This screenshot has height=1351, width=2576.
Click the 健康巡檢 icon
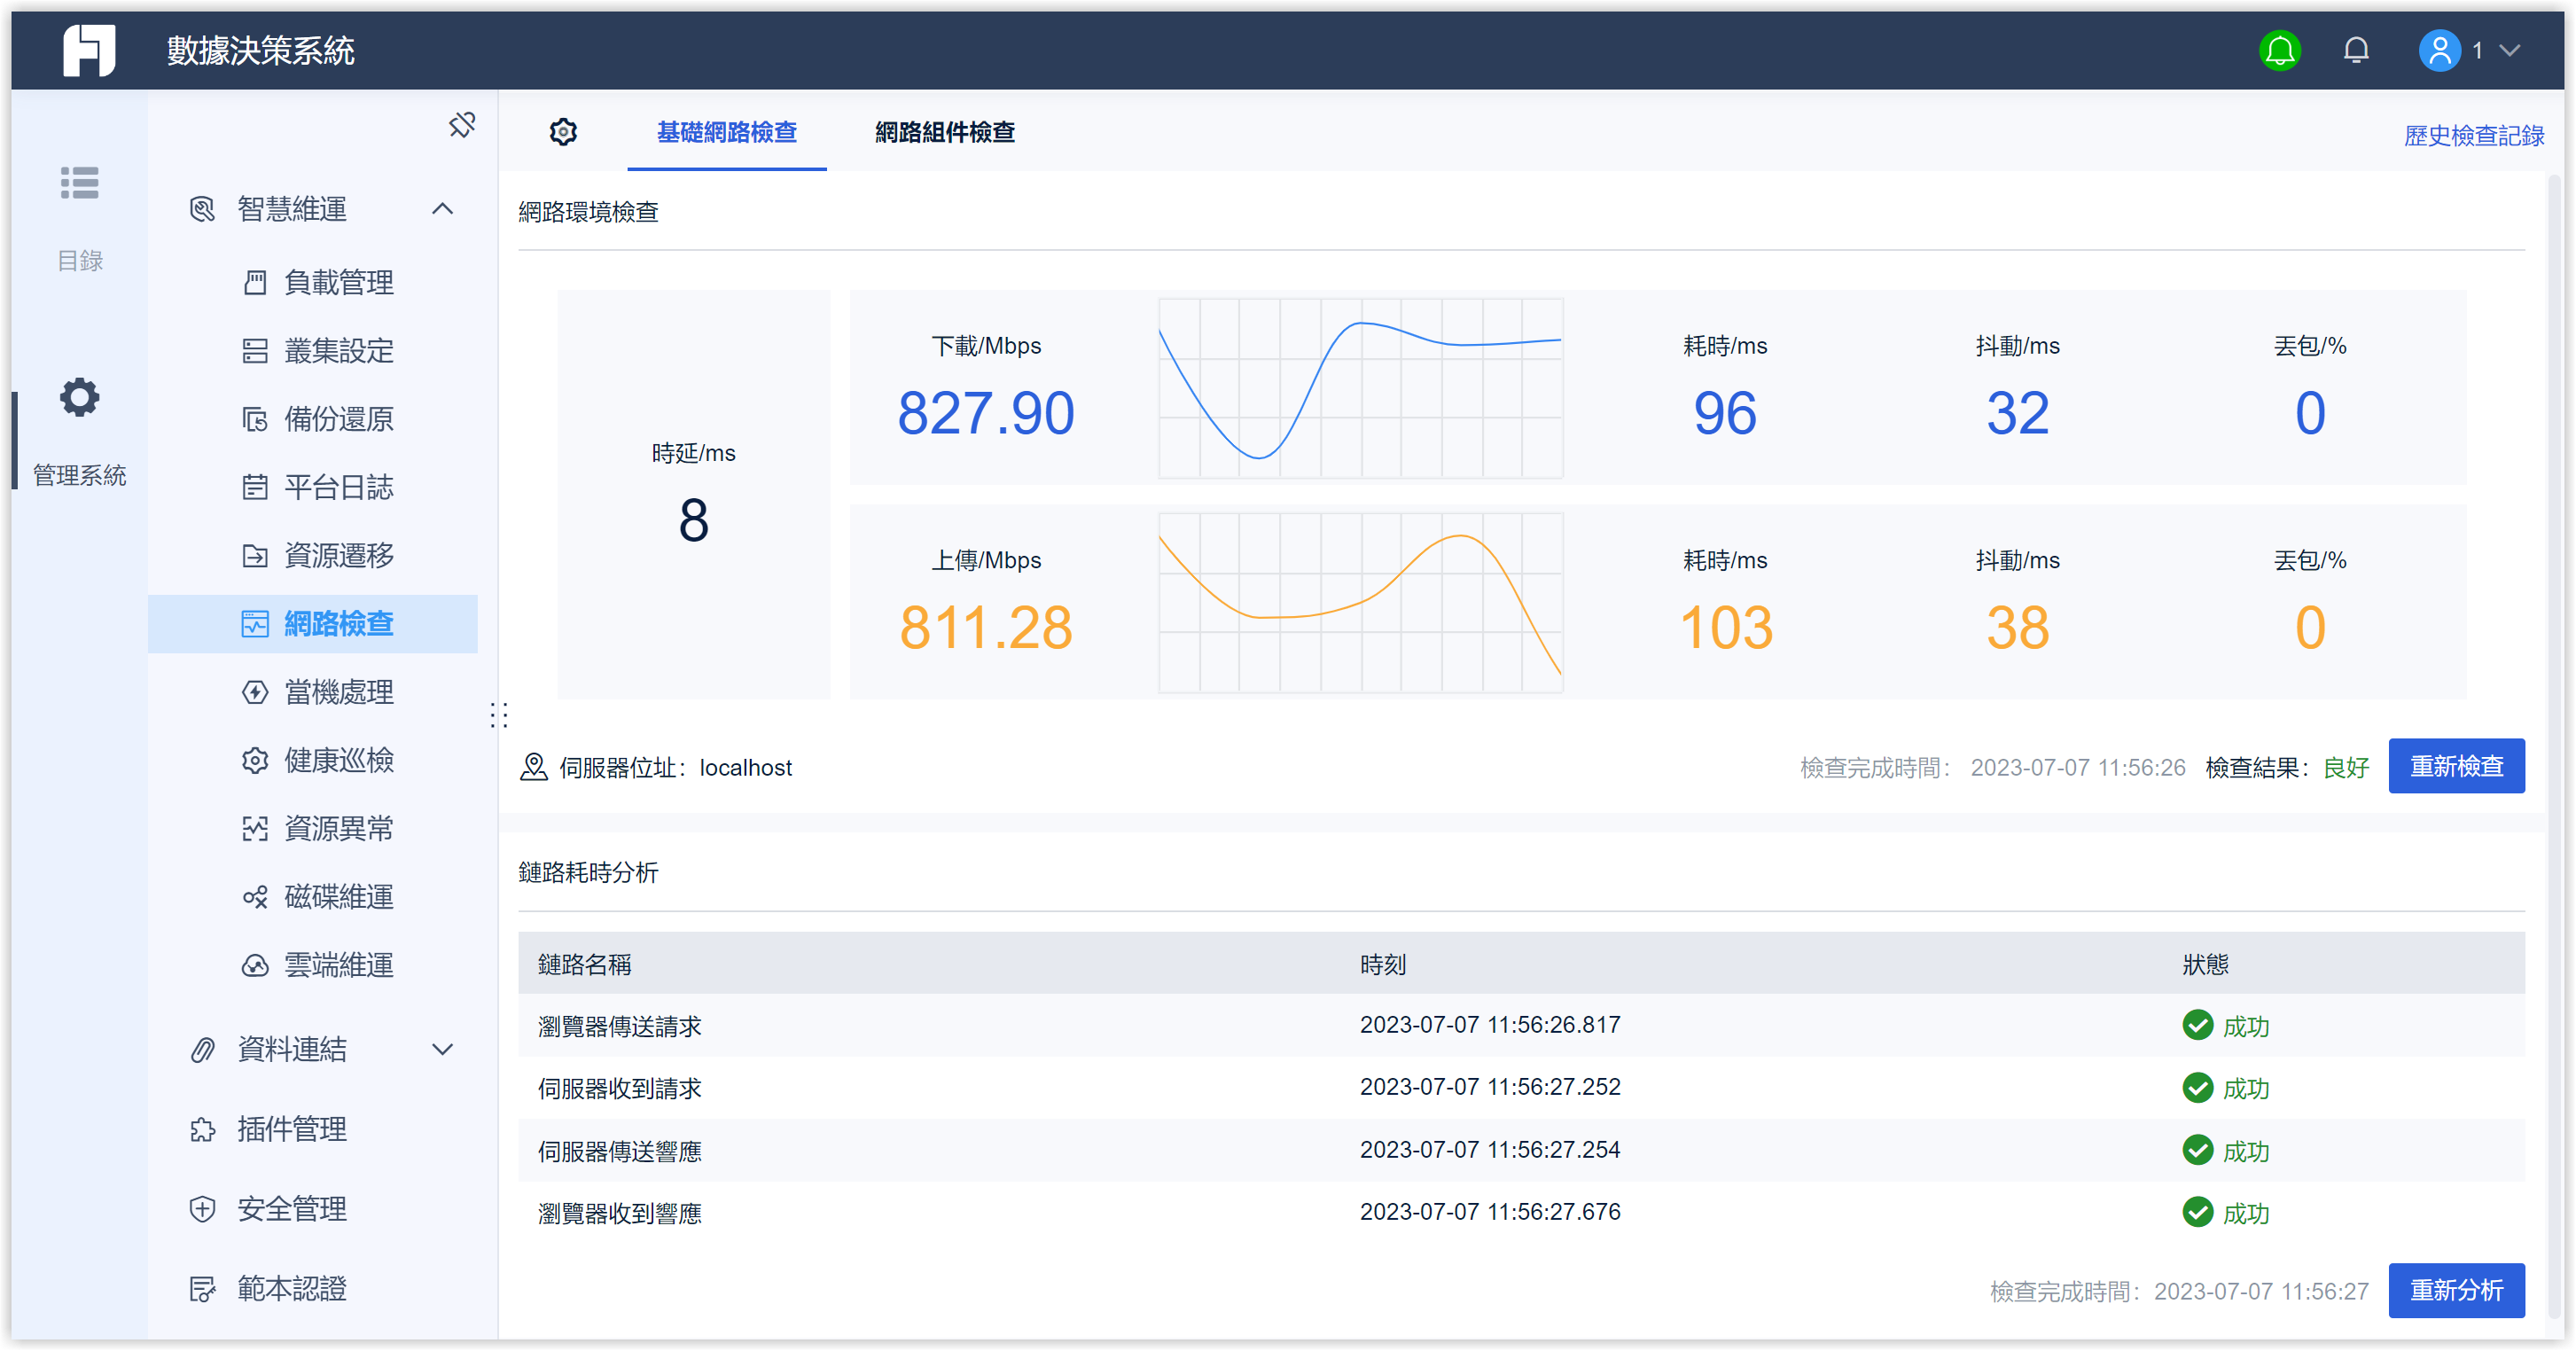click(255, 760)
